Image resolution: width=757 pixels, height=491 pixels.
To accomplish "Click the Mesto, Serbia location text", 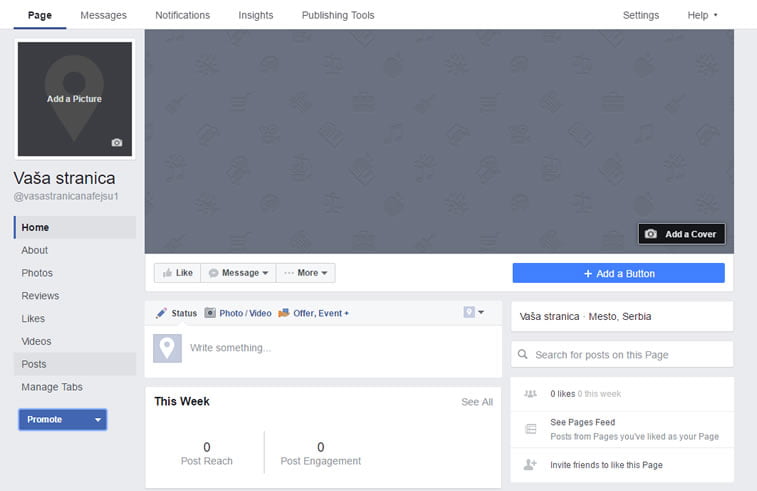I will coord(619,316).
